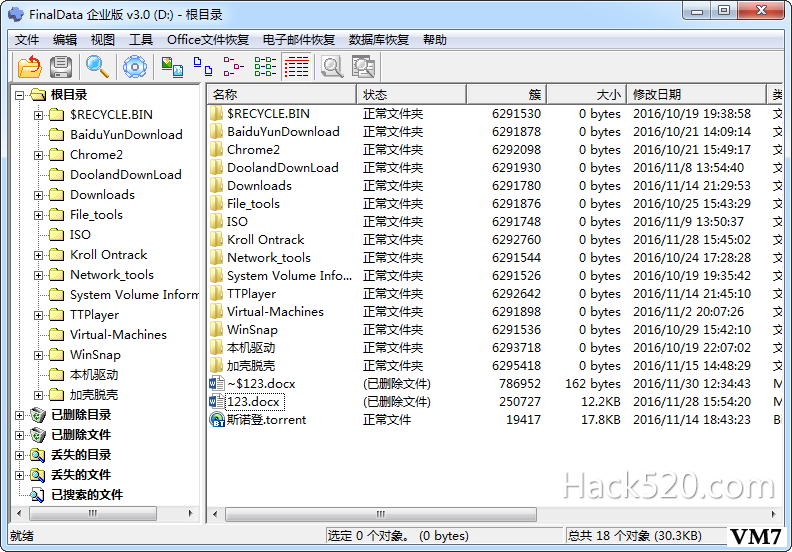The height and width of the screenshot is (552, 792).
Task: Expand Downloads folder in the tree
Action: coord(38,195)
